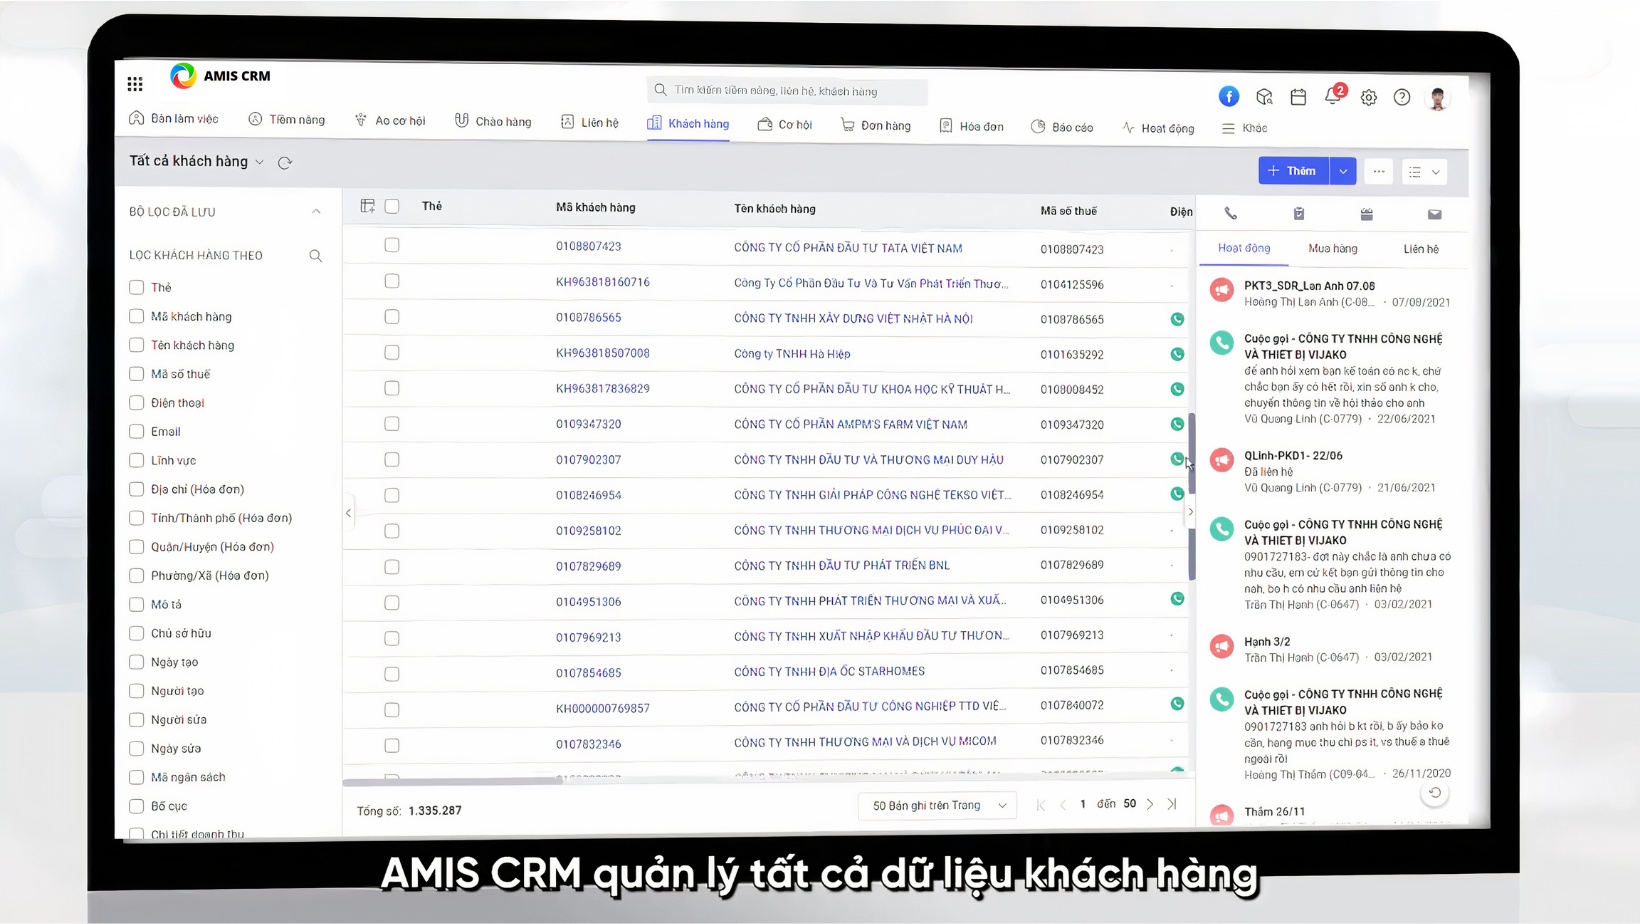Viewport: 1640px width, 924px height.
Task: Click the phone icon in right panel
Action: (1231, 214)
